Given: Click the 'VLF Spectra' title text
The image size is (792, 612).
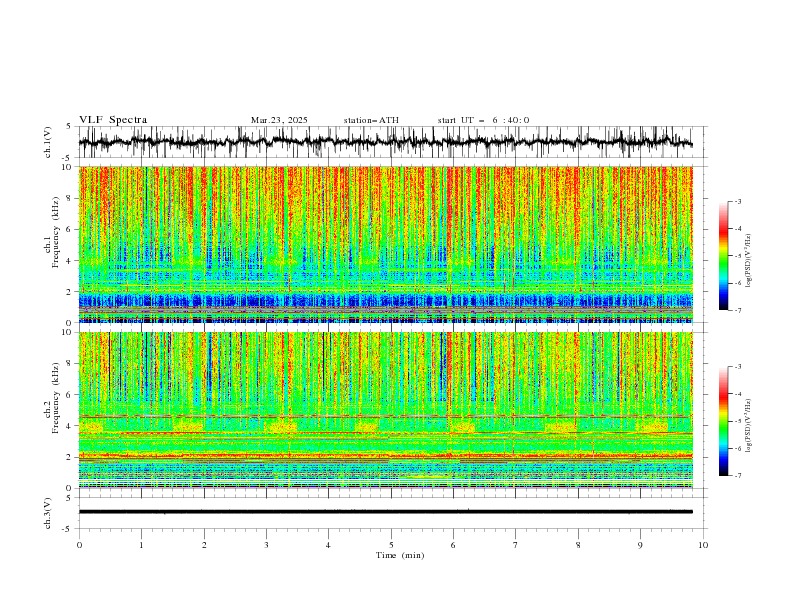Looking at the screenshot, I should point(113,120).
